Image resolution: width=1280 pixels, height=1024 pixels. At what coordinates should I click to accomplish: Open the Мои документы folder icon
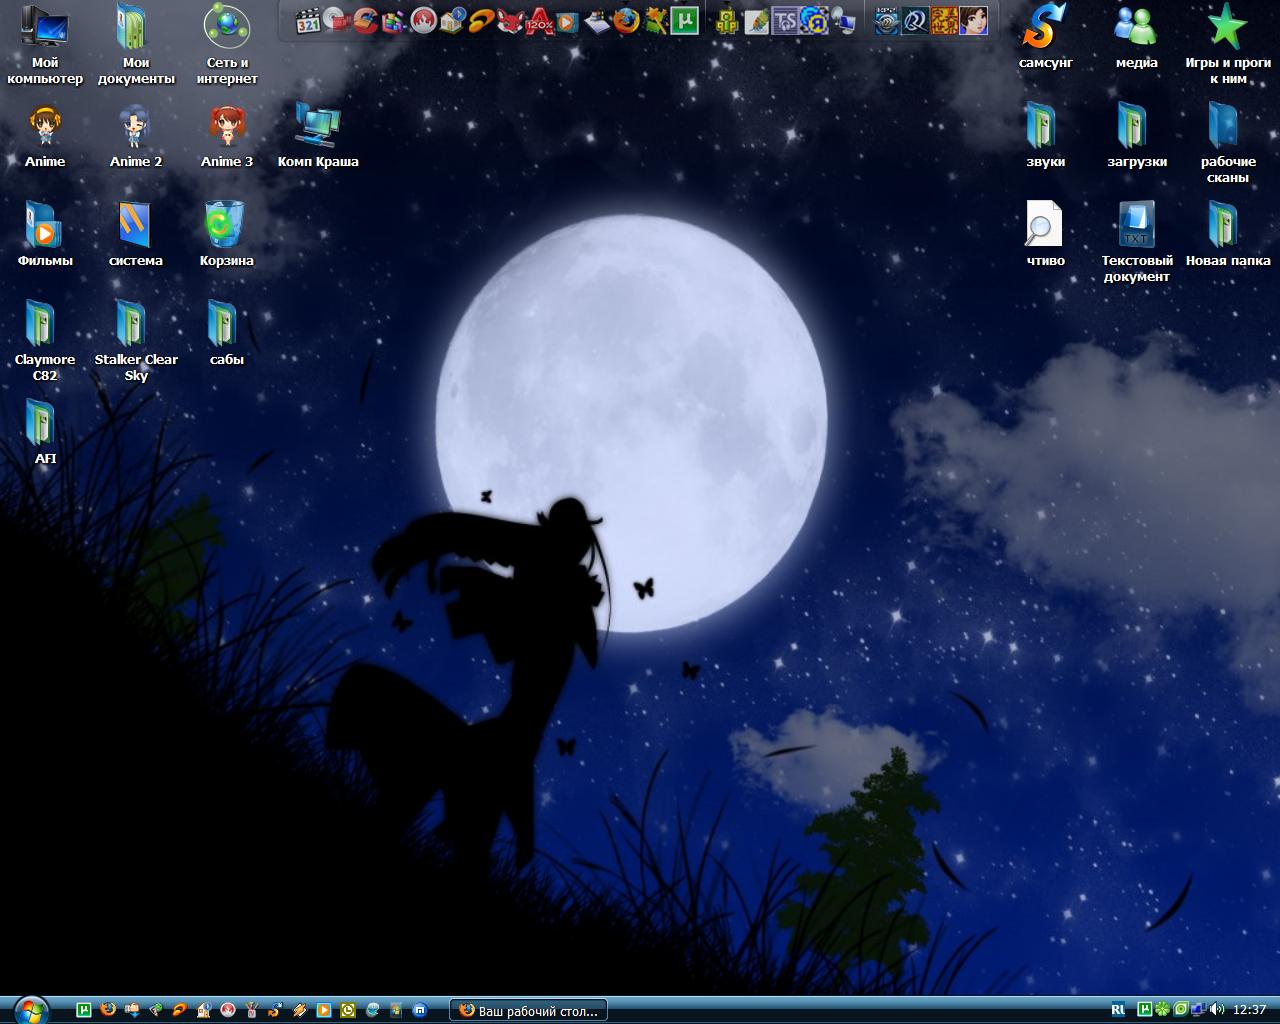[x=136, y=45]
